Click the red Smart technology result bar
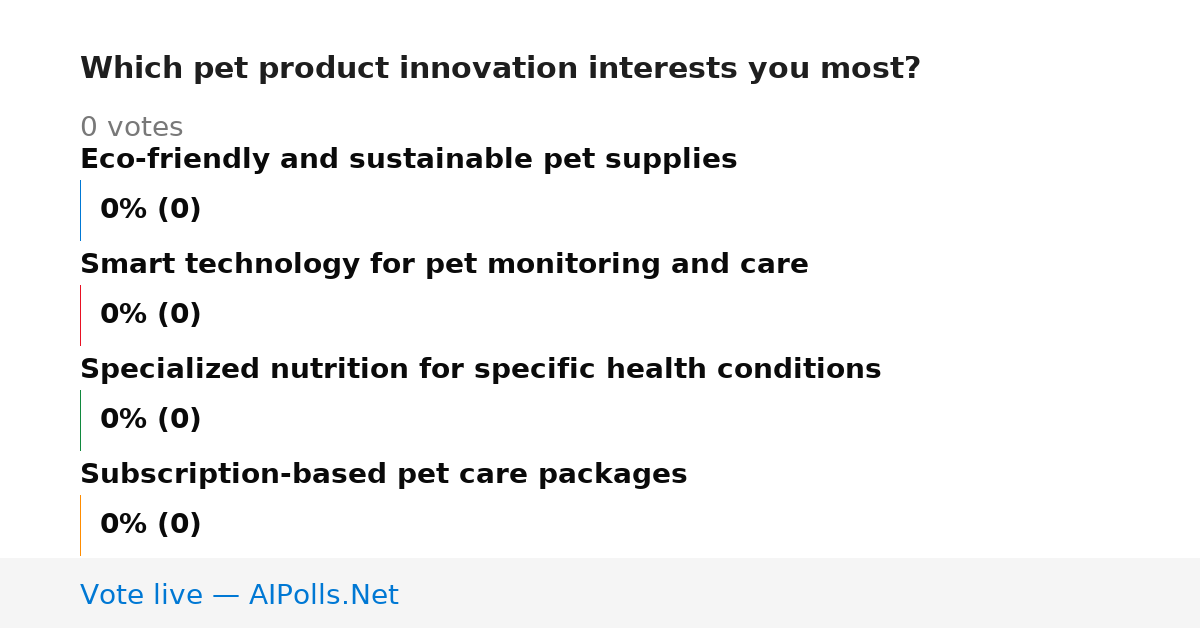Image resolution: width=1200 pixels, height=628 pixels. click(80, 315)
